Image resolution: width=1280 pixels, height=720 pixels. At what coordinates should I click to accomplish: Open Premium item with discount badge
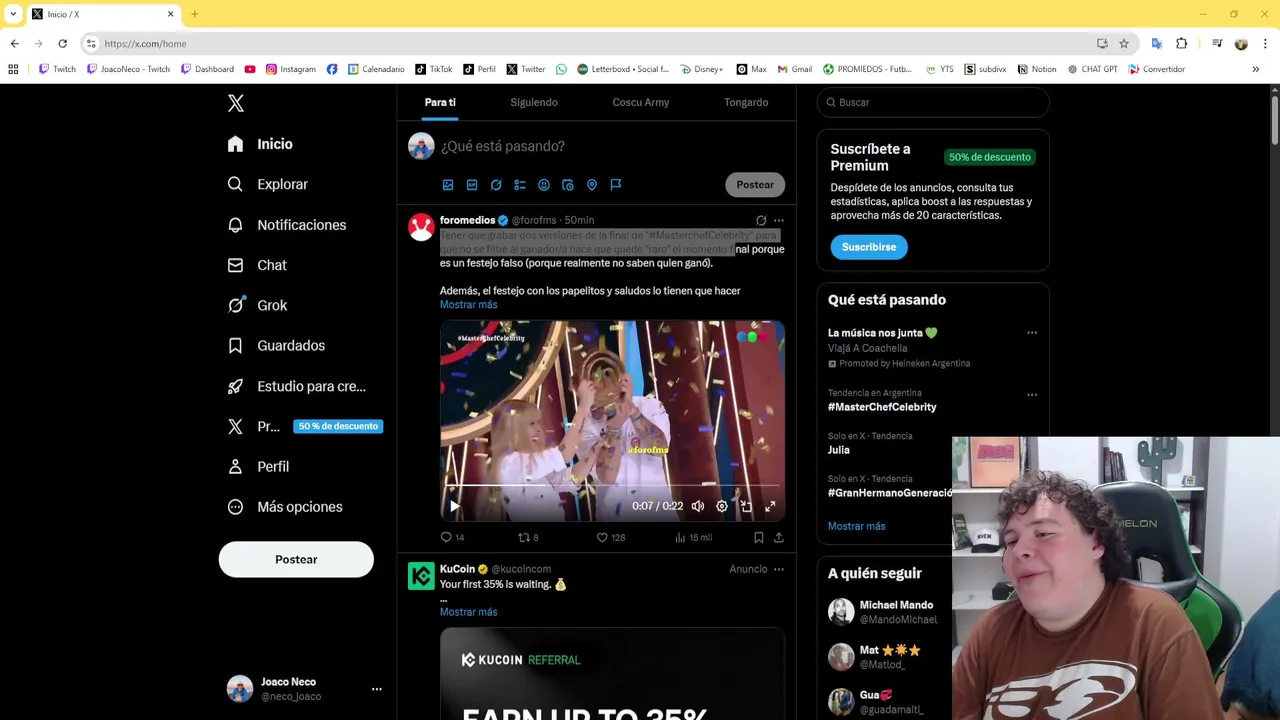coord(304,426)
